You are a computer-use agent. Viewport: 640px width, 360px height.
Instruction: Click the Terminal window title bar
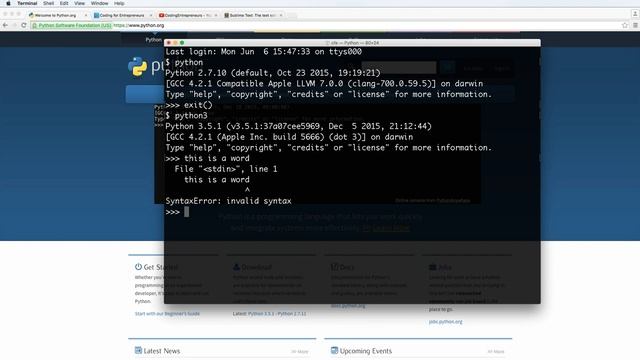[x=352, y=42]
